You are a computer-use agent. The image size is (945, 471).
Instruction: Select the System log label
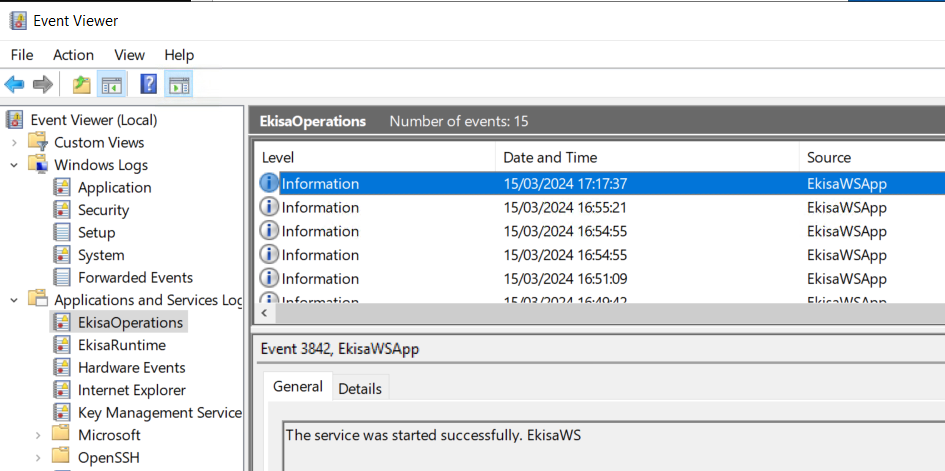pyautogui.click(x=101, y=255)
